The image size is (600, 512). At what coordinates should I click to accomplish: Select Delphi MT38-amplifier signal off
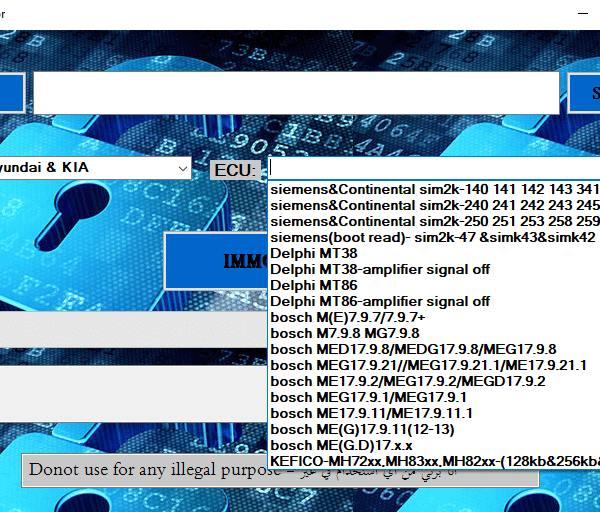coord(380,269)
